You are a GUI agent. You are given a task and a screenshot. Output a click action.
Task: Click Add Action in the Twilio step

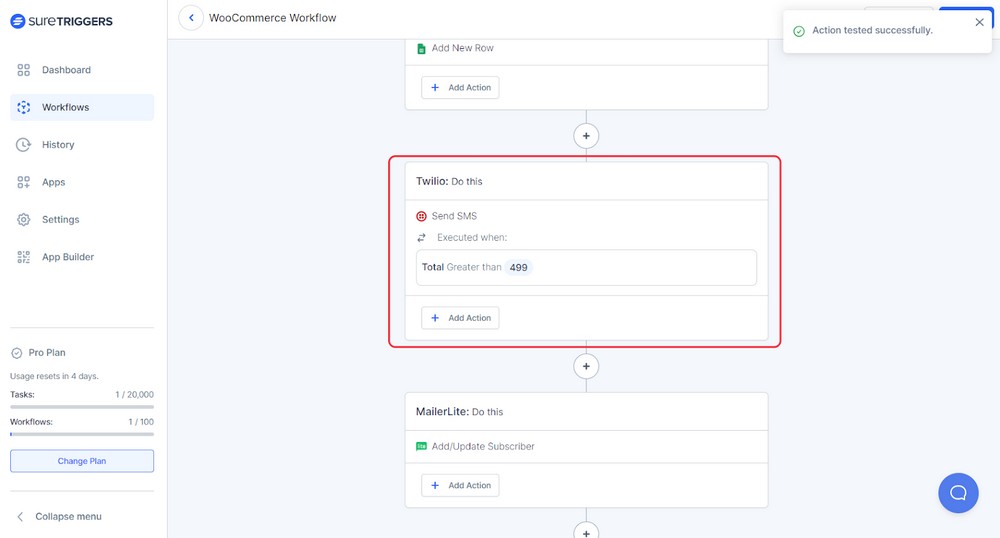pos(460,317)
